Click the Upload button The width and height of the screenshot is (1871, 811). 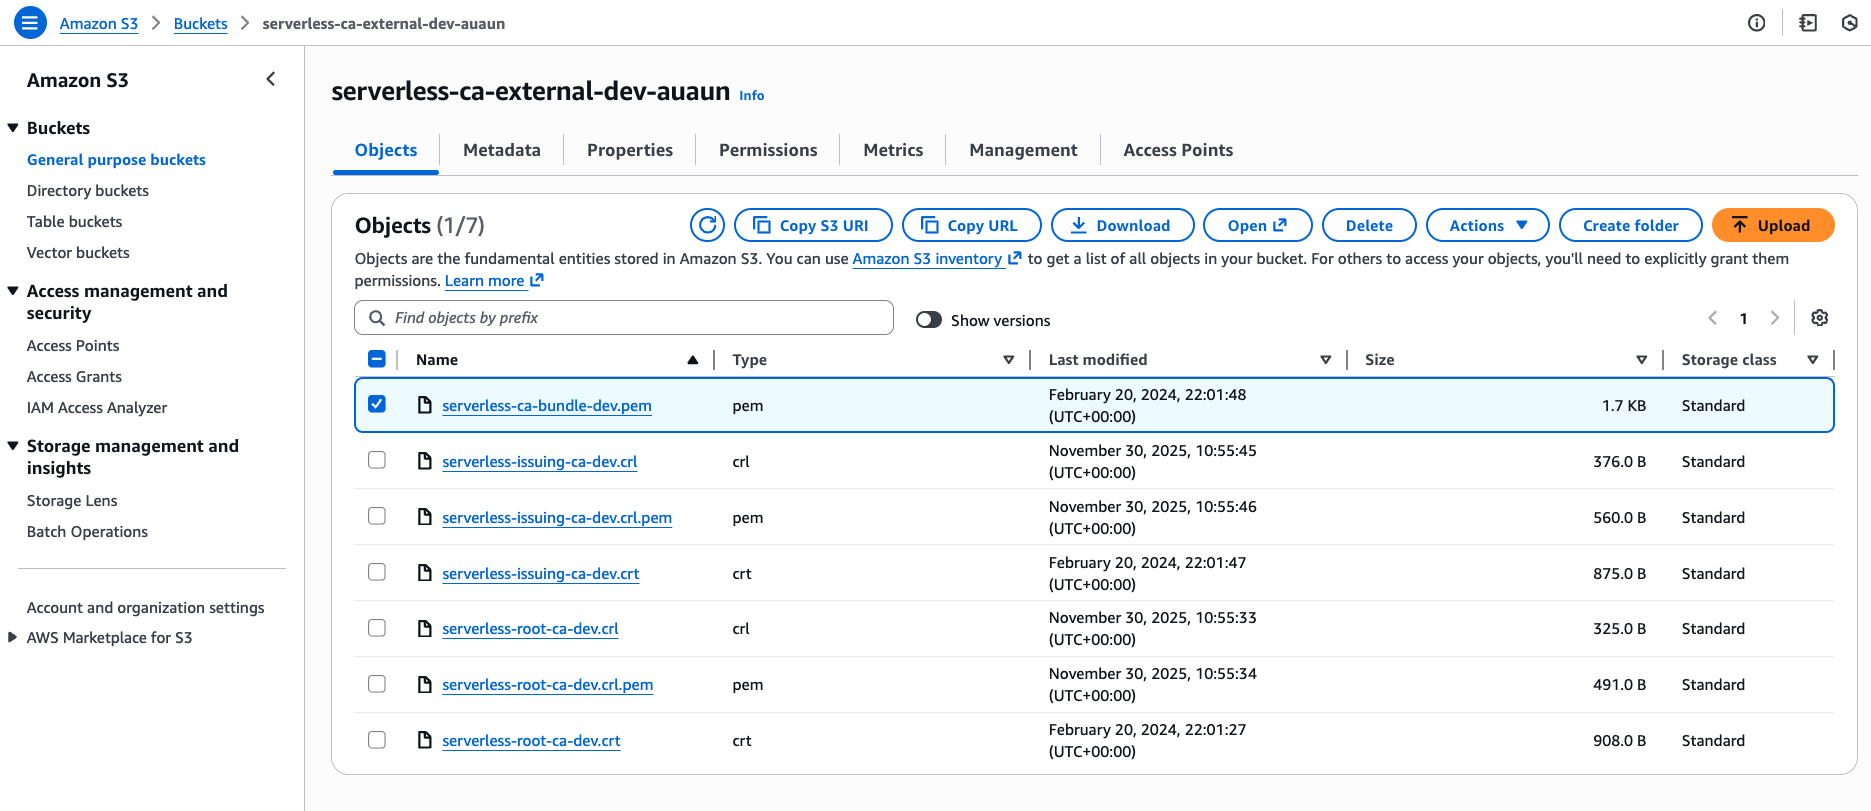(x=1772, y=225)
